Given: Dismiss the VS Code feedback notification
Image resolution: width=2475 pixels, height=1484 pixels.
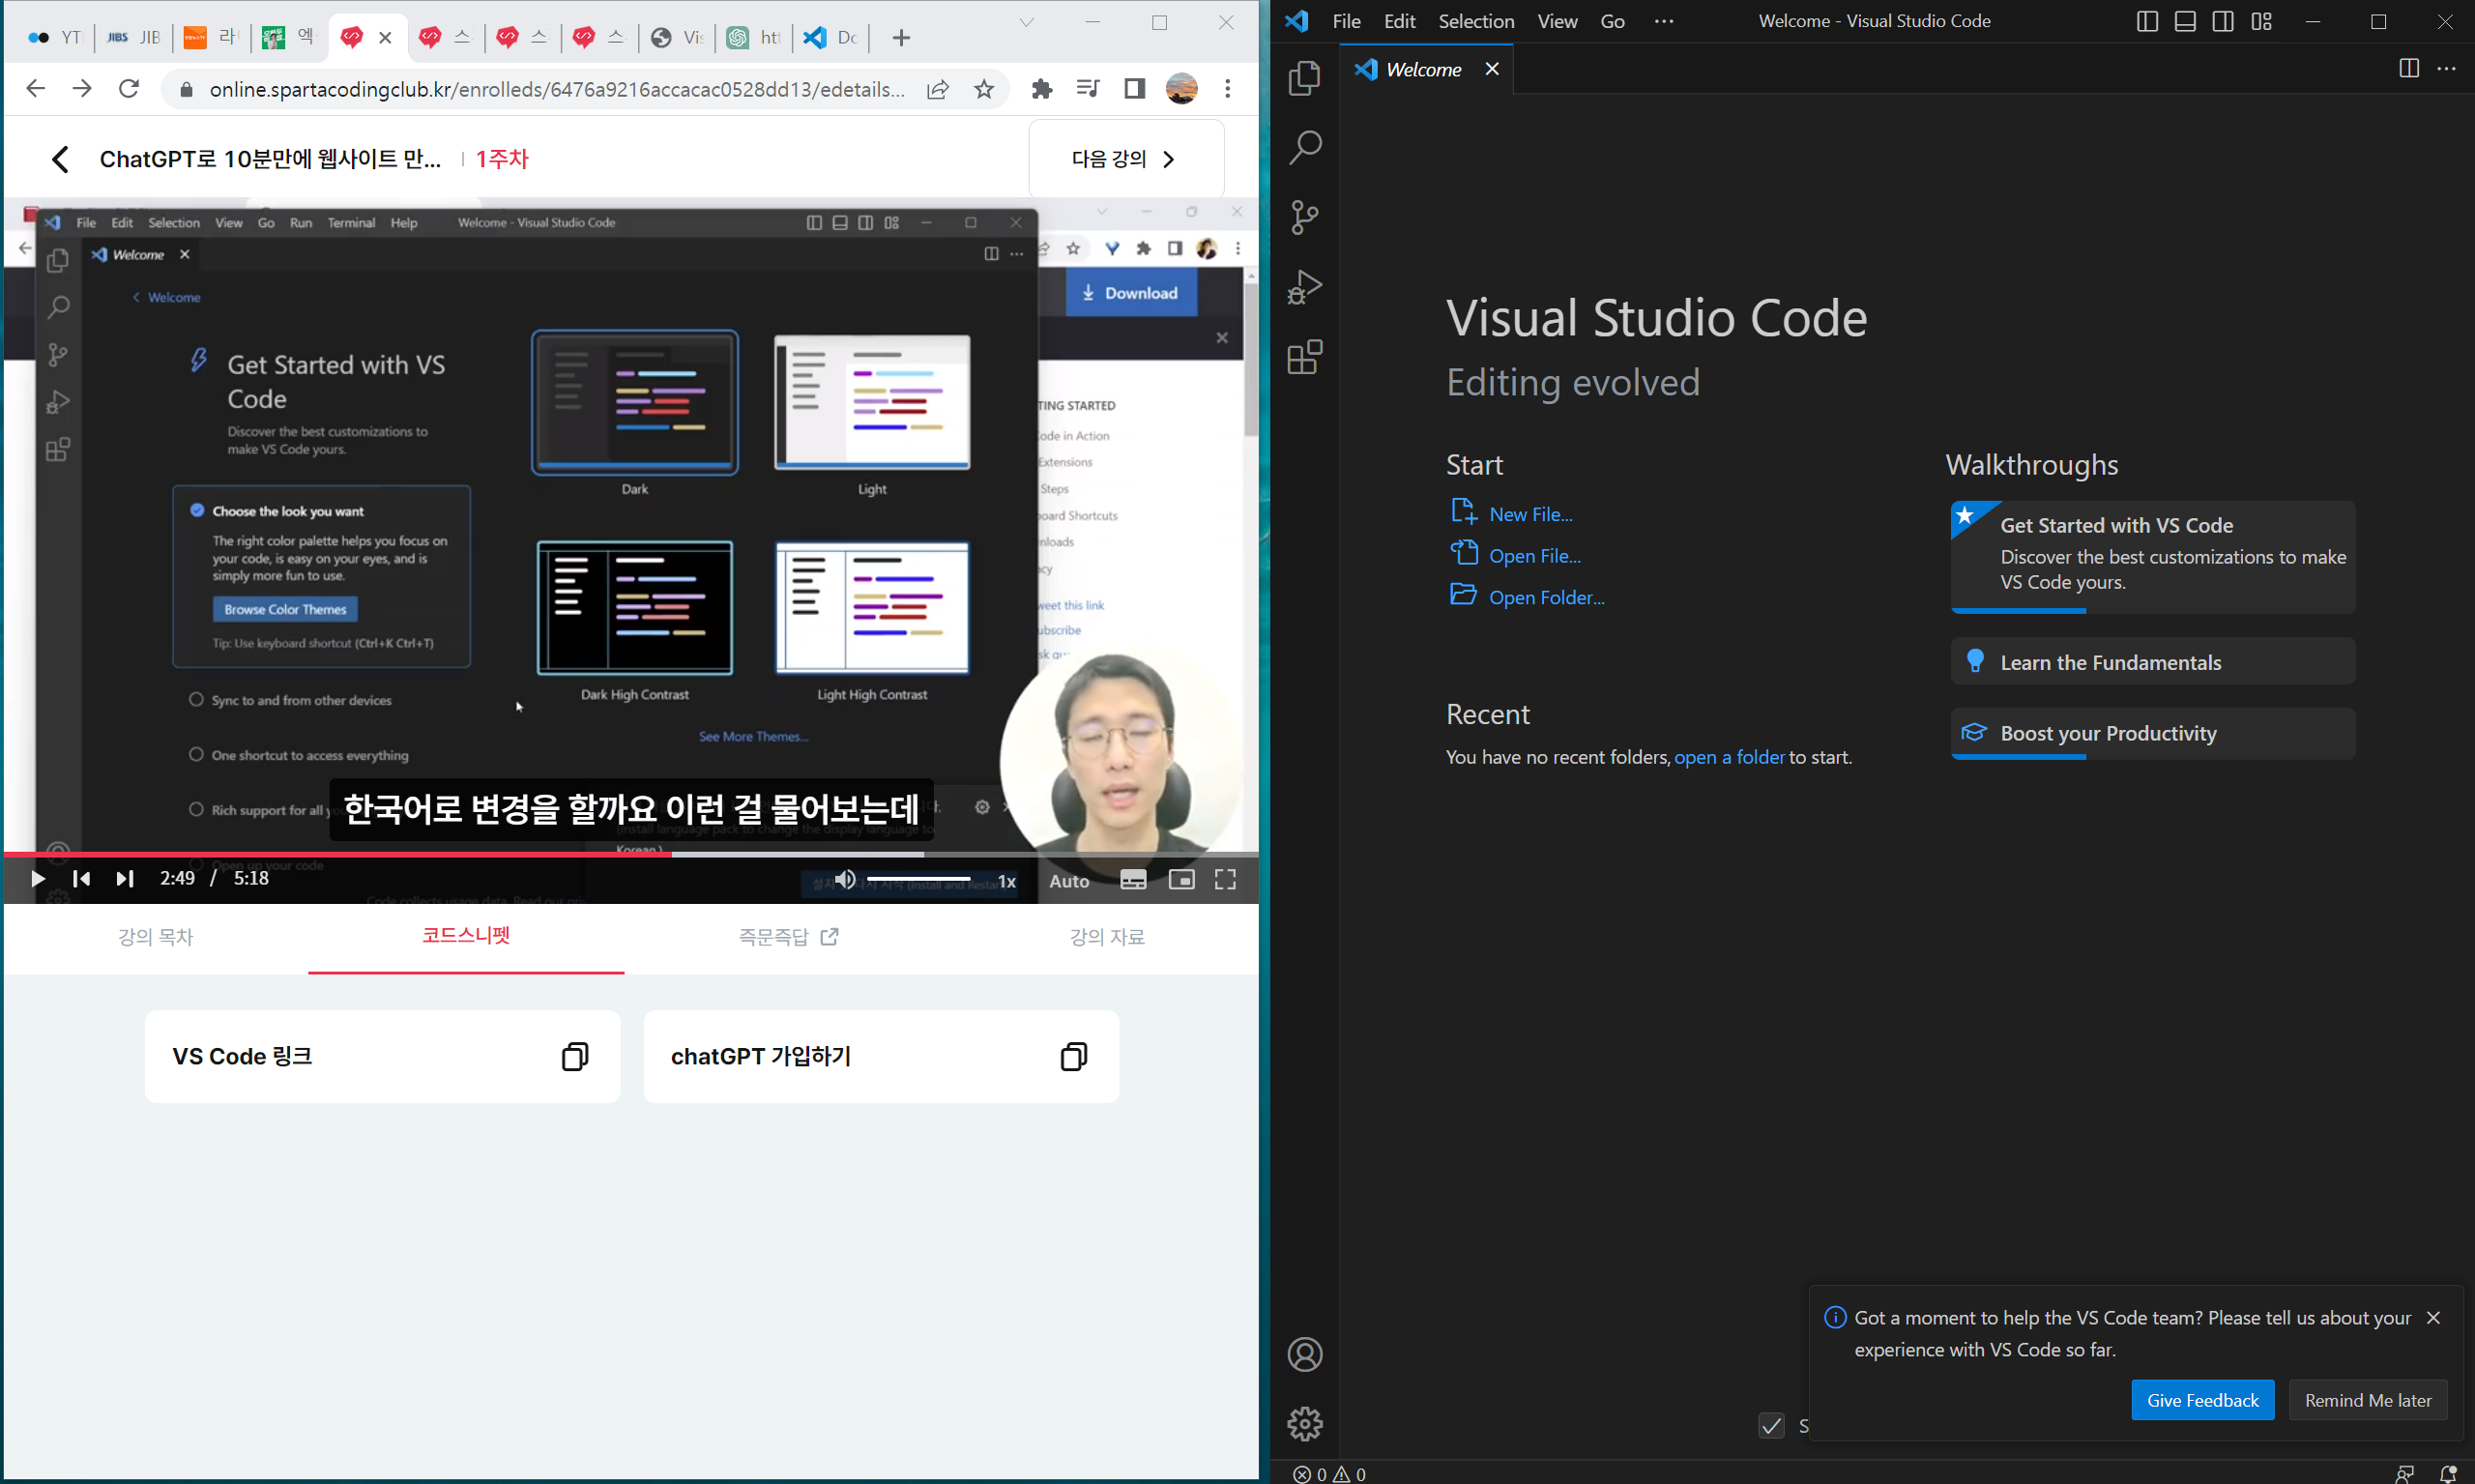Looking at the screenshot, I should pyautogui.click(x=2433, y=1318).
